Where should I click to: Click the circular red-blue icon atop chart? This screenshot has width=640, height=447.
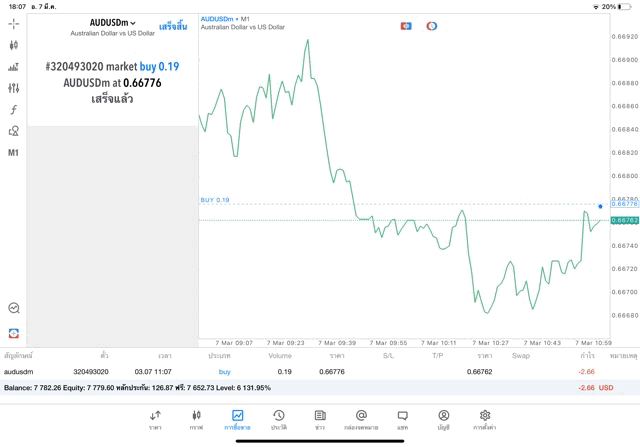click(432, 26)
